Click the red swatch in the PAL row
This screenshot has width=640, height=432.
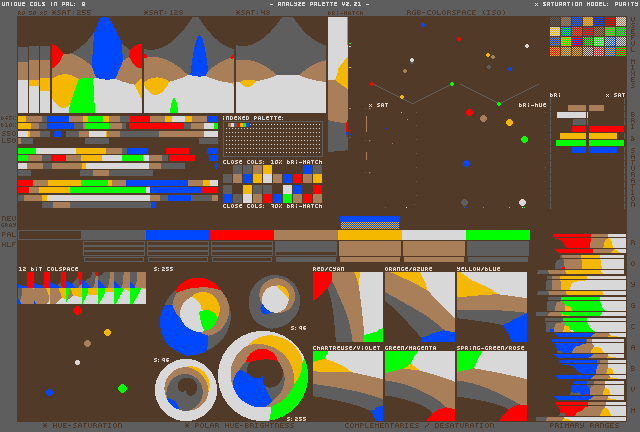click(242, 235)
